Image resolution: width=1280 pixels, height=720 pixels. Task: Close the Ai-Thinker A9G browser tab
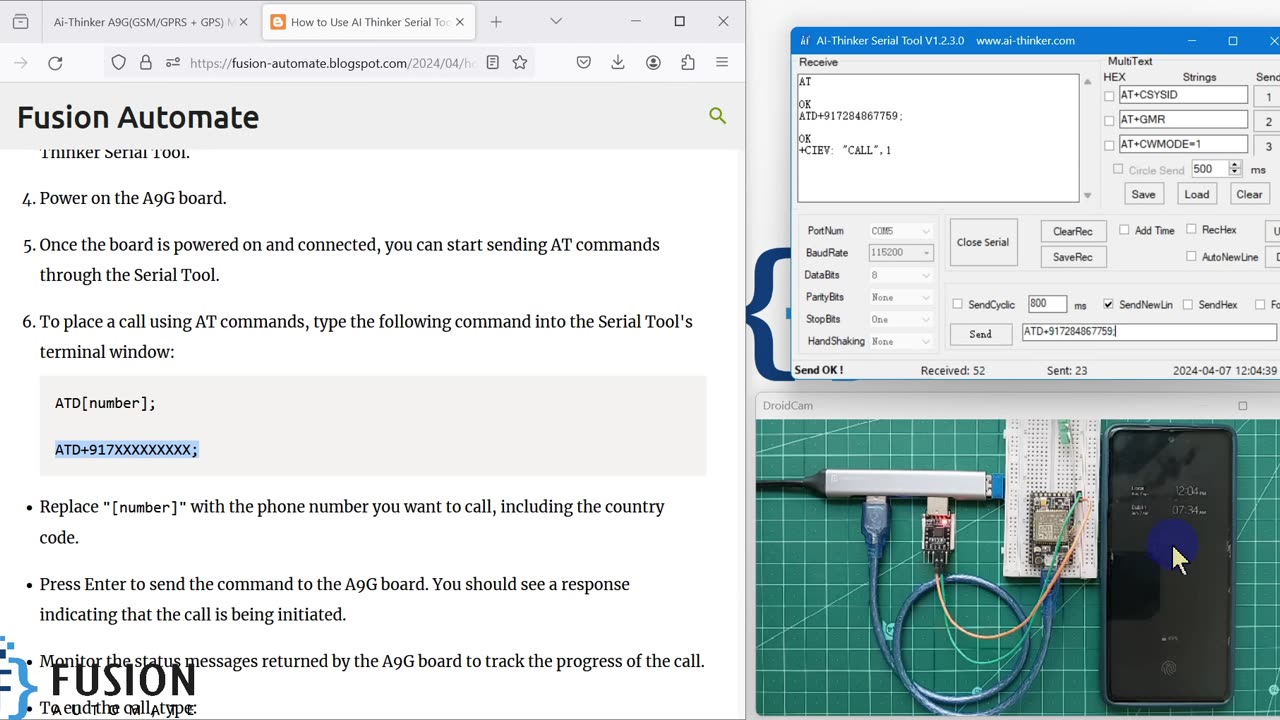pos(243,21)
